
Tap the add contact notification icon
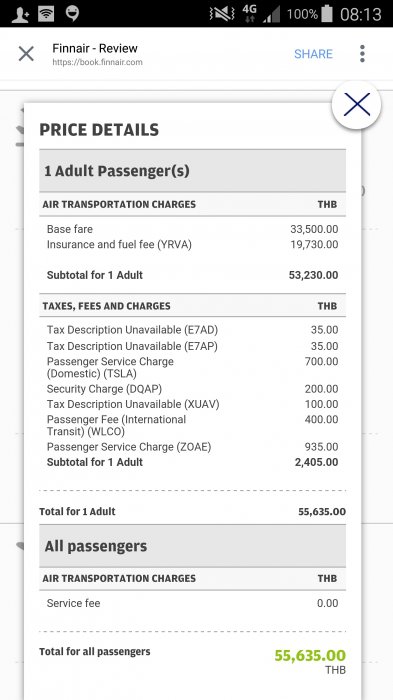click(x=21, y=14)
